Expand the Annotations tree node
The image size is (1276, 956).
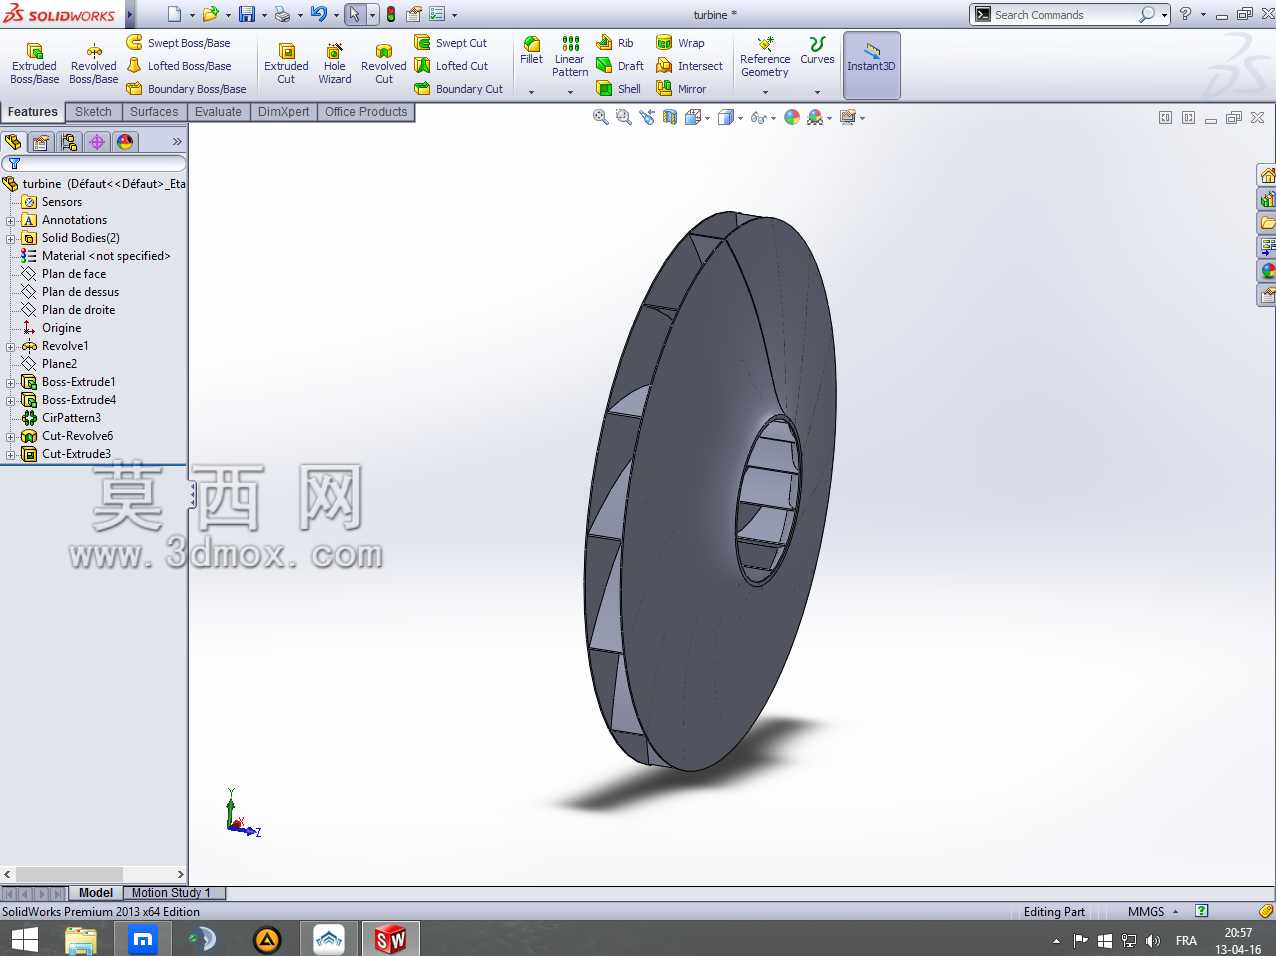[x=11, y=221]
